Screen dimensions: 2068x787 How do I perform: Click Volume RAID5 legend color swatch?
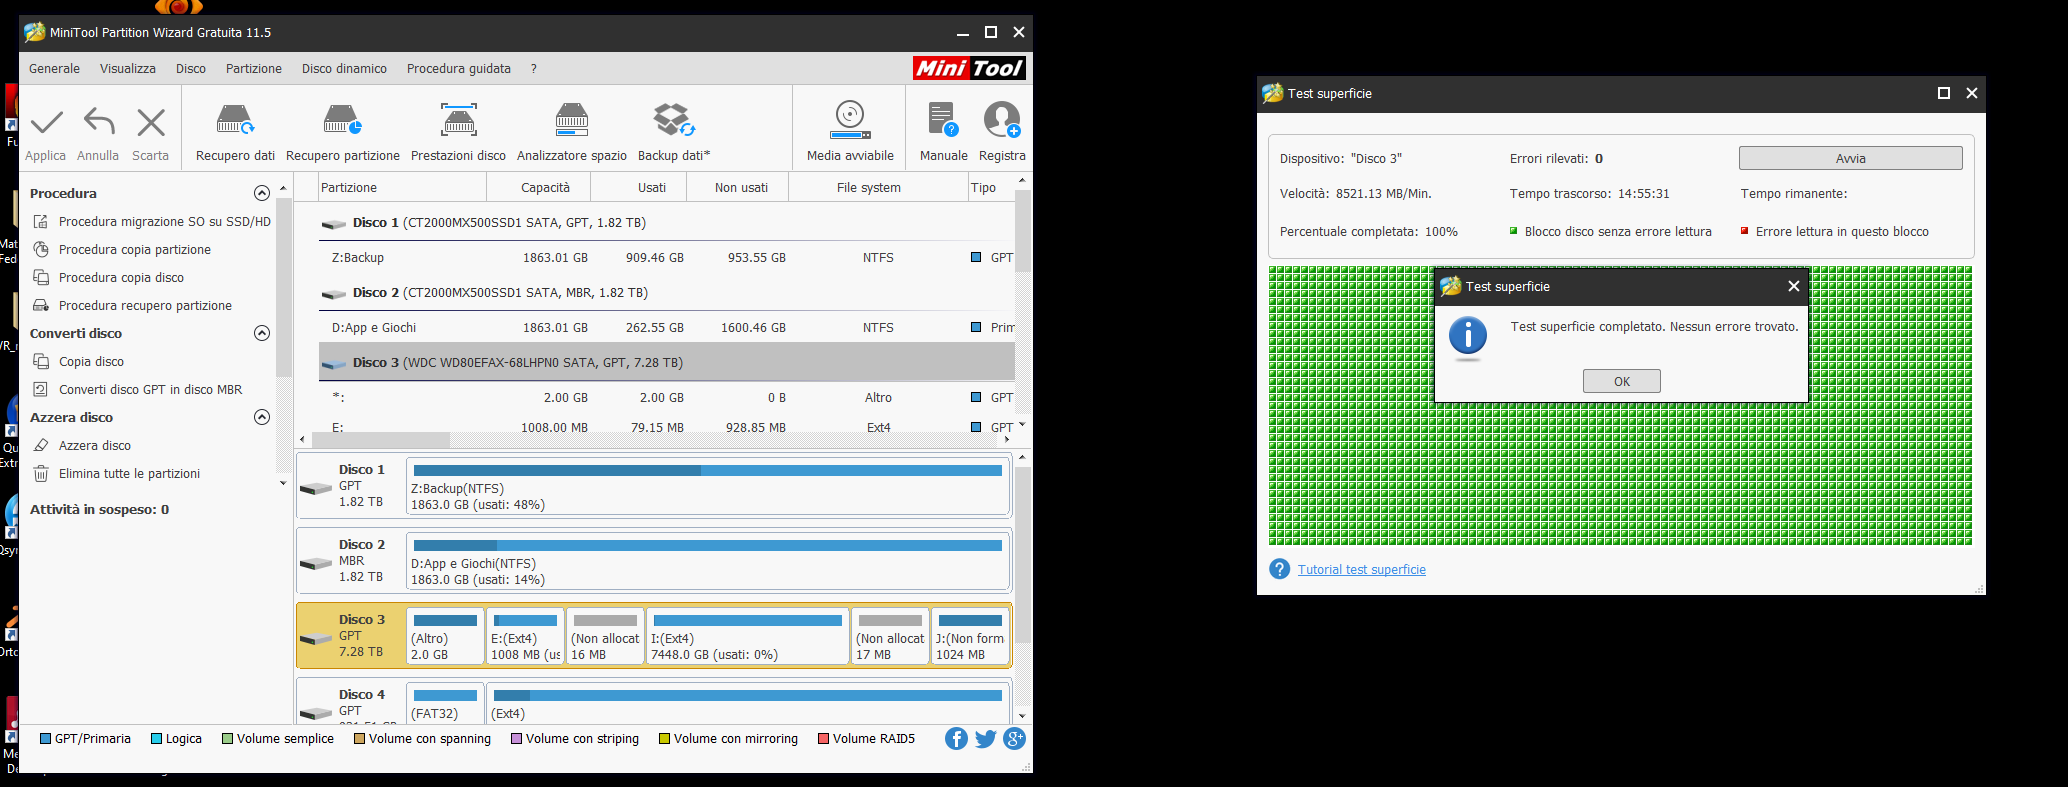pos(823,739)
